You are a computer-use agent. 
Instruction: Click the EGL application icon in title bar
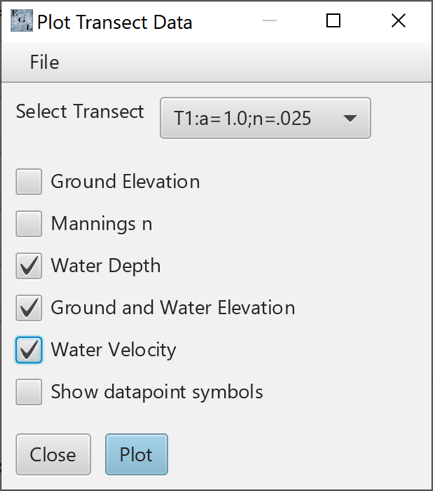tap(22, 21)
